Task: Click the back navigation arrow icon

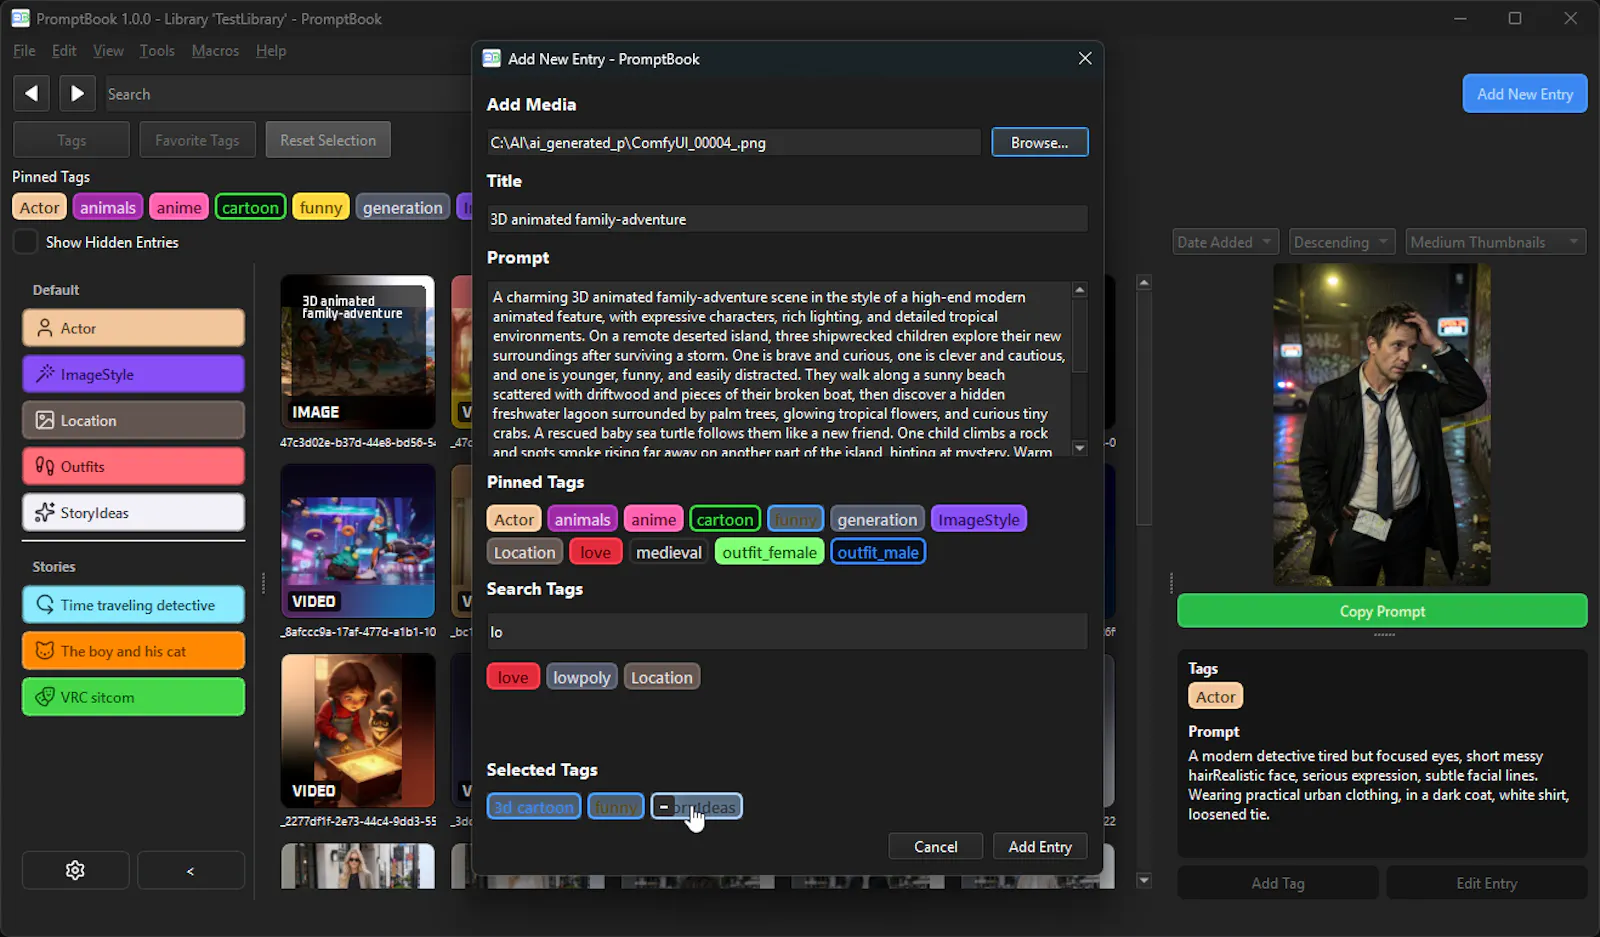Action: coord(32,94)
